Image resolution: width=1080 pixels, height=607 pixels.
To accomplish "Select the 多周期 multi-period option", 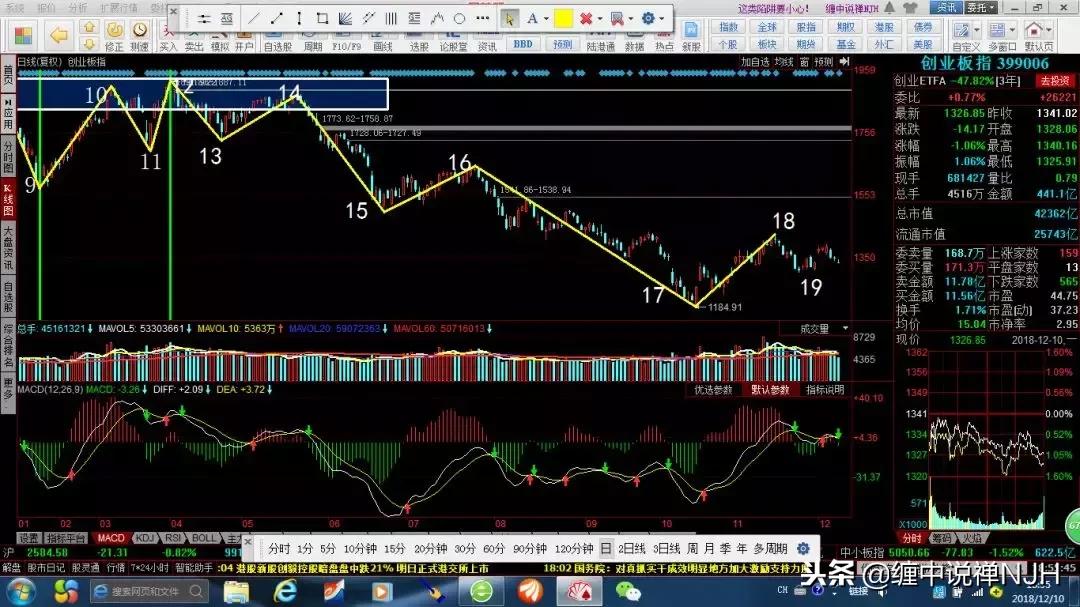I will coord(770,548).
